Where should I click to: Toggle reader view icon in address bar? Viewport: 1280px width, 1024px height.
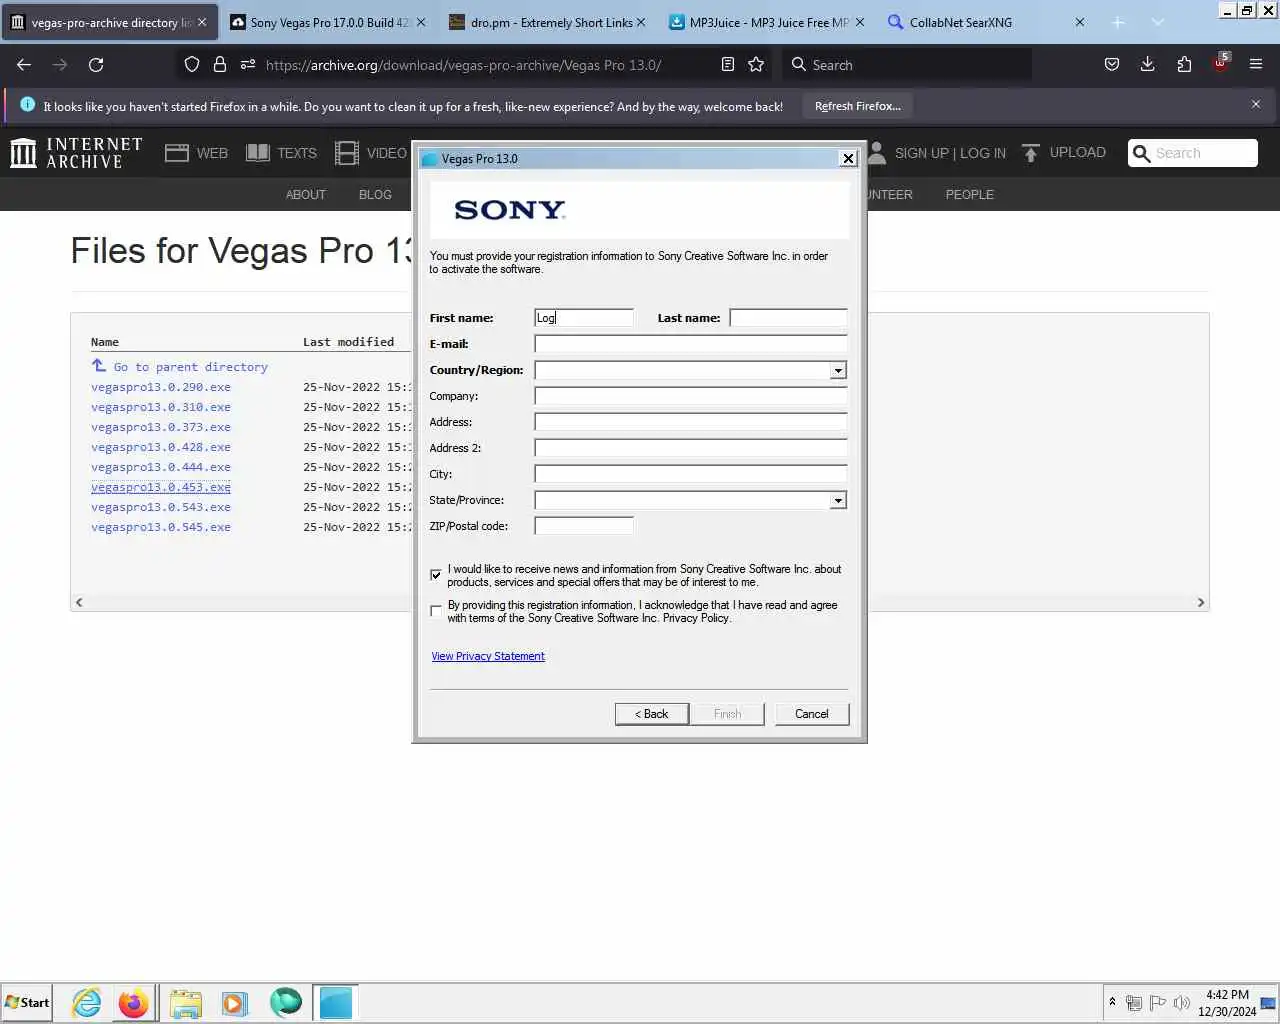tap(728, 64)
